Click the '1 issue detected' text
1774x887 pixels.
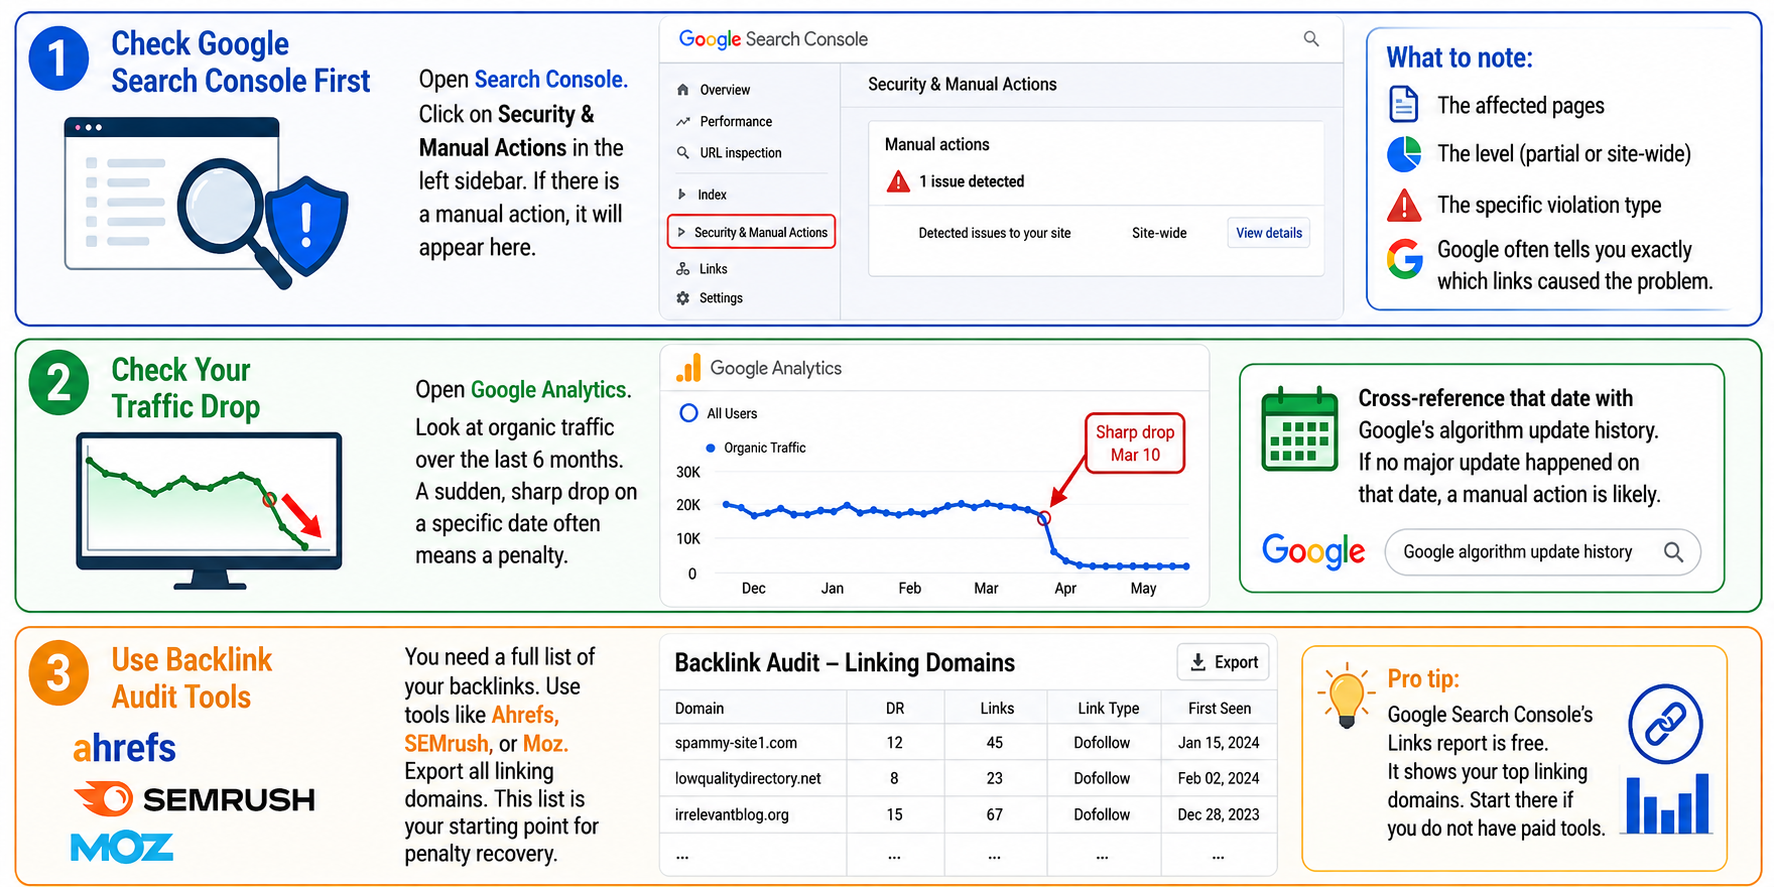click(972, 181)
